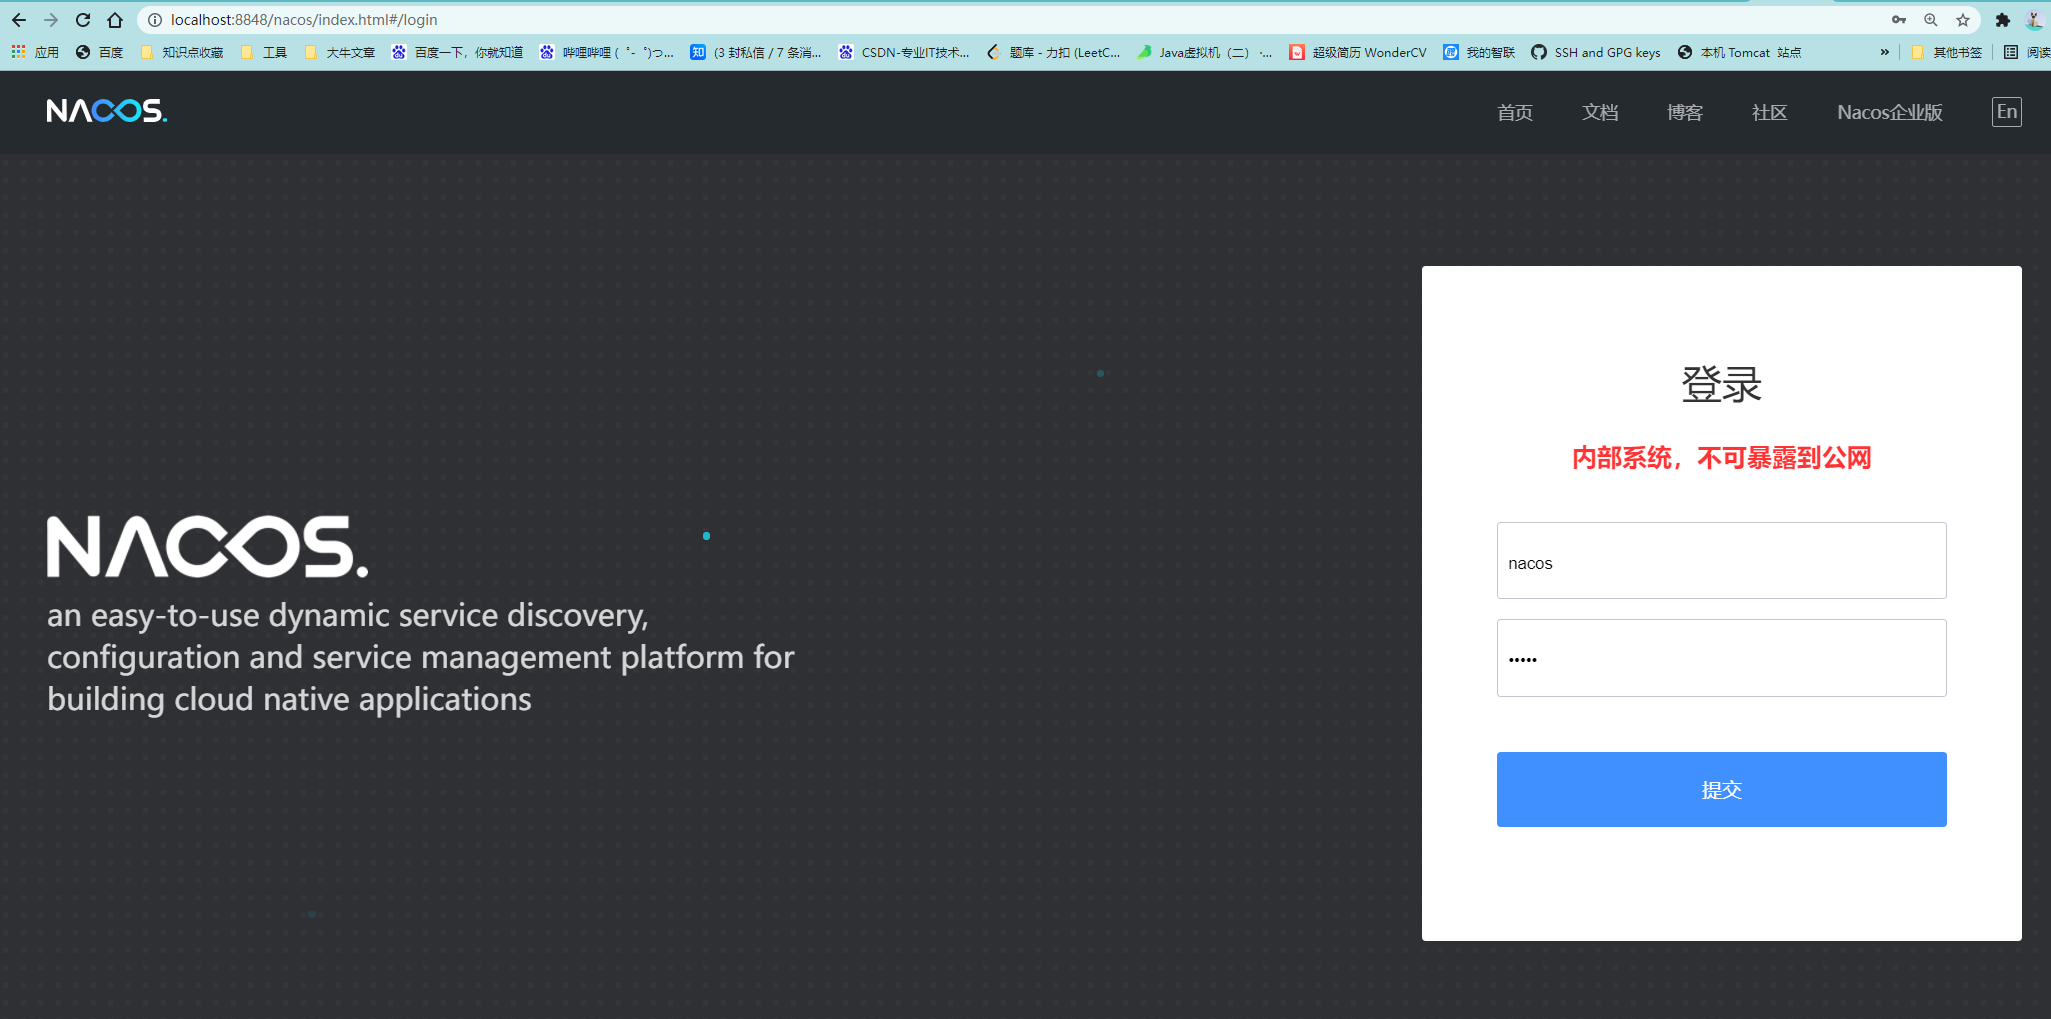2051x1019 pixels.
Task: Open the 大牛文章 bookmark folder
Action: click(340, 52)
